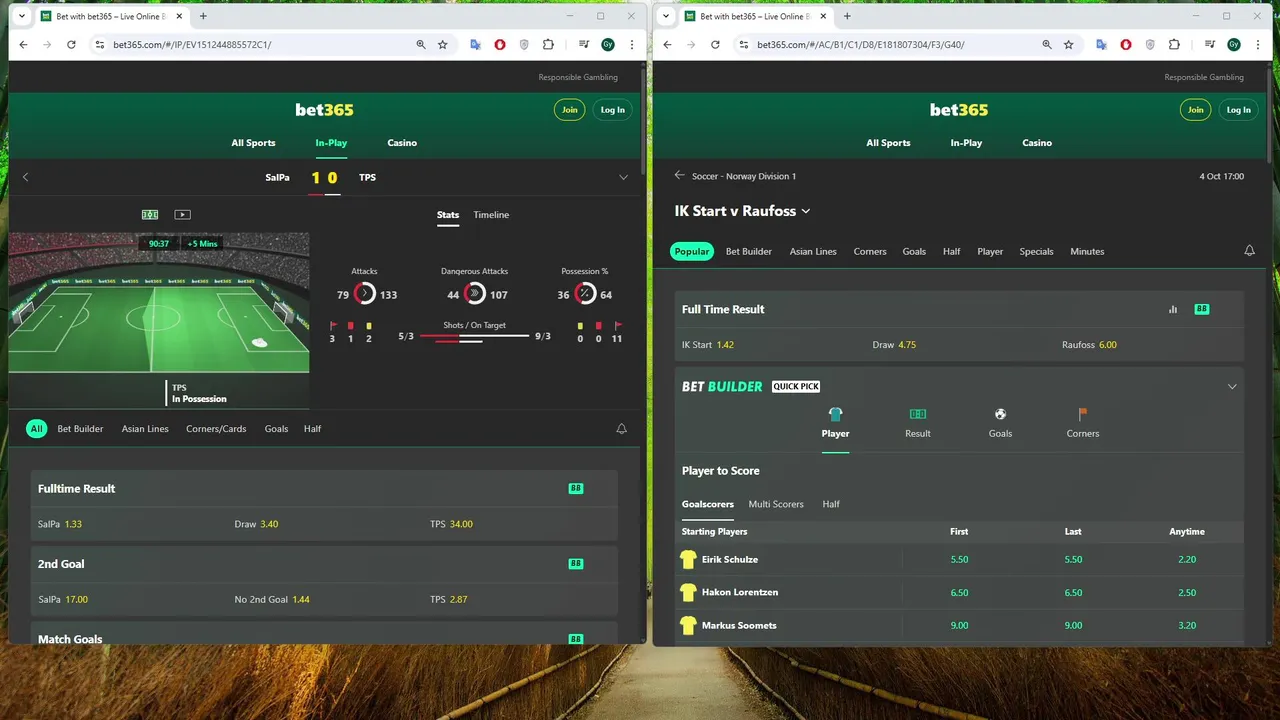
Task: Open IK Start v Raufoss fixture dropdown
Action: (x=806, y=211)
